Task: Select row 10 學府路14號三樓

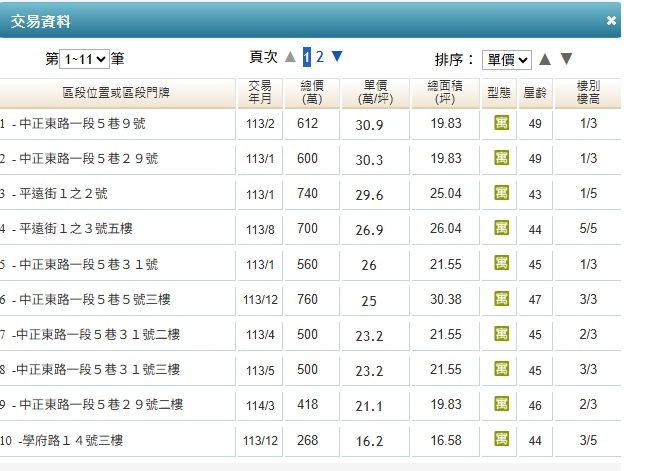Action: pyautogui.click(x=310, y=440)
